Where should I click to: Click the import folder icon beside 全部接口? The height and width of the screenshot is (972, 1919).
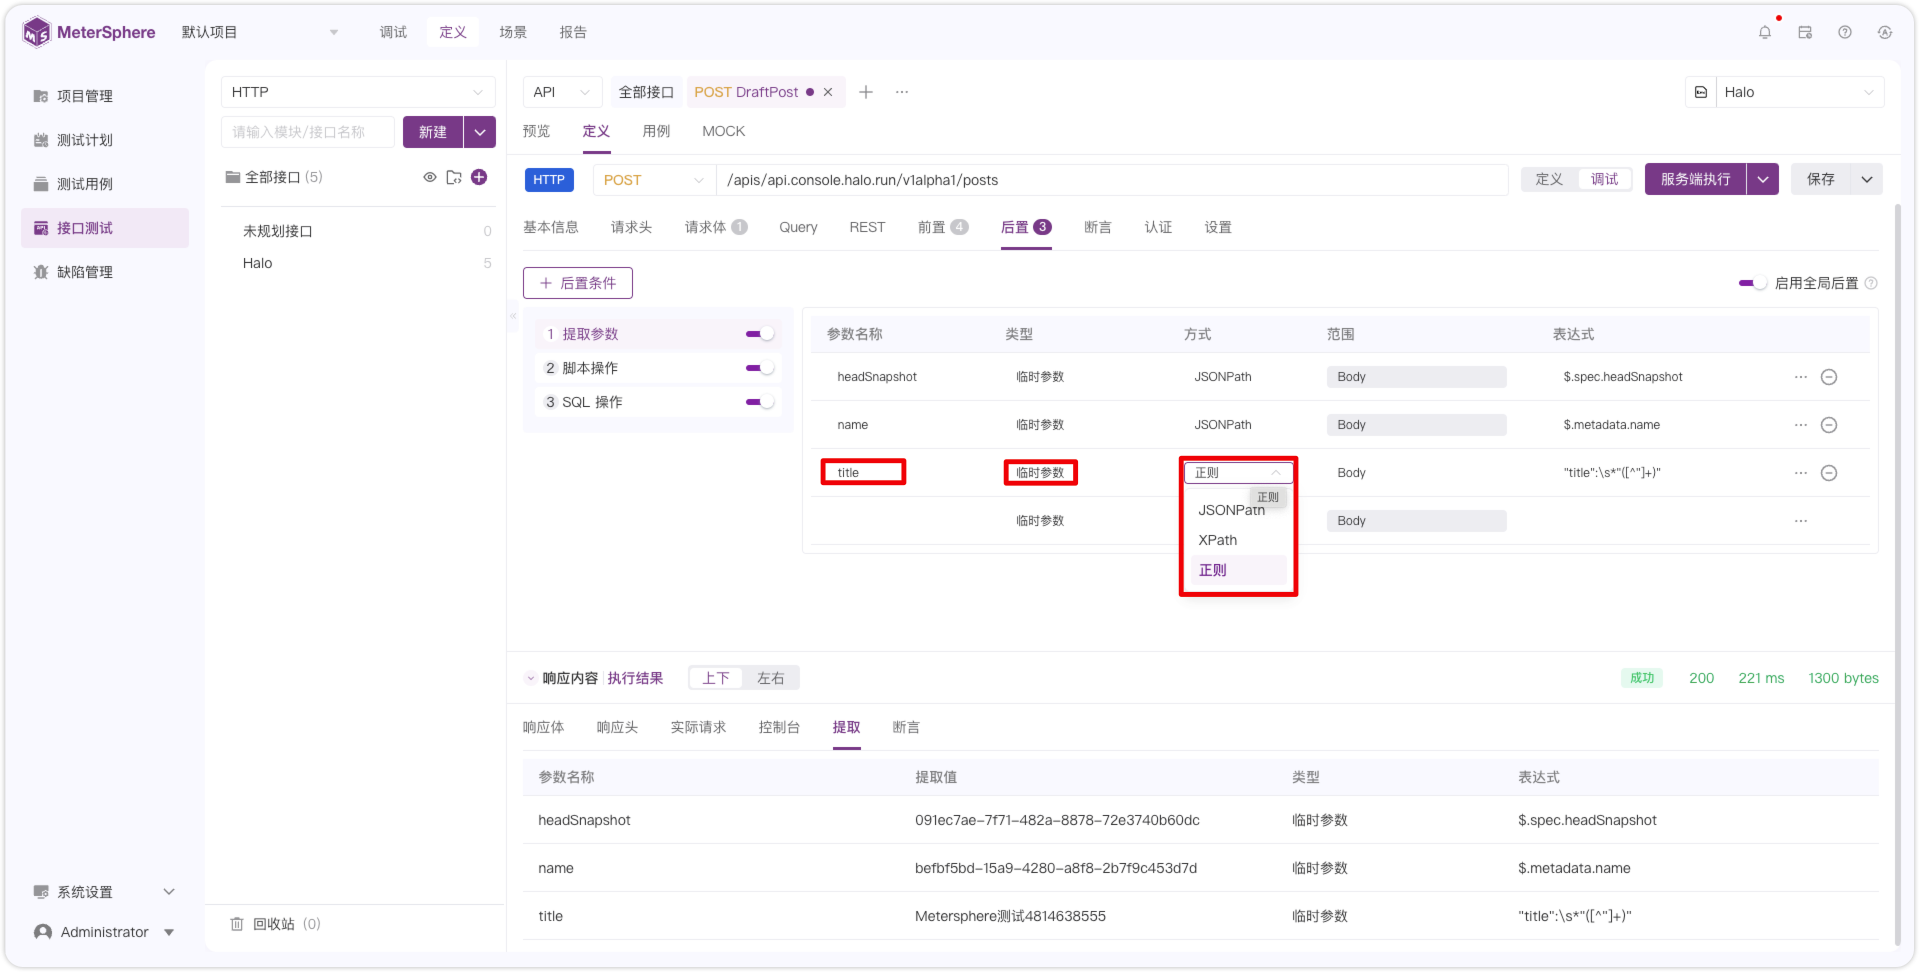[454, 177]
